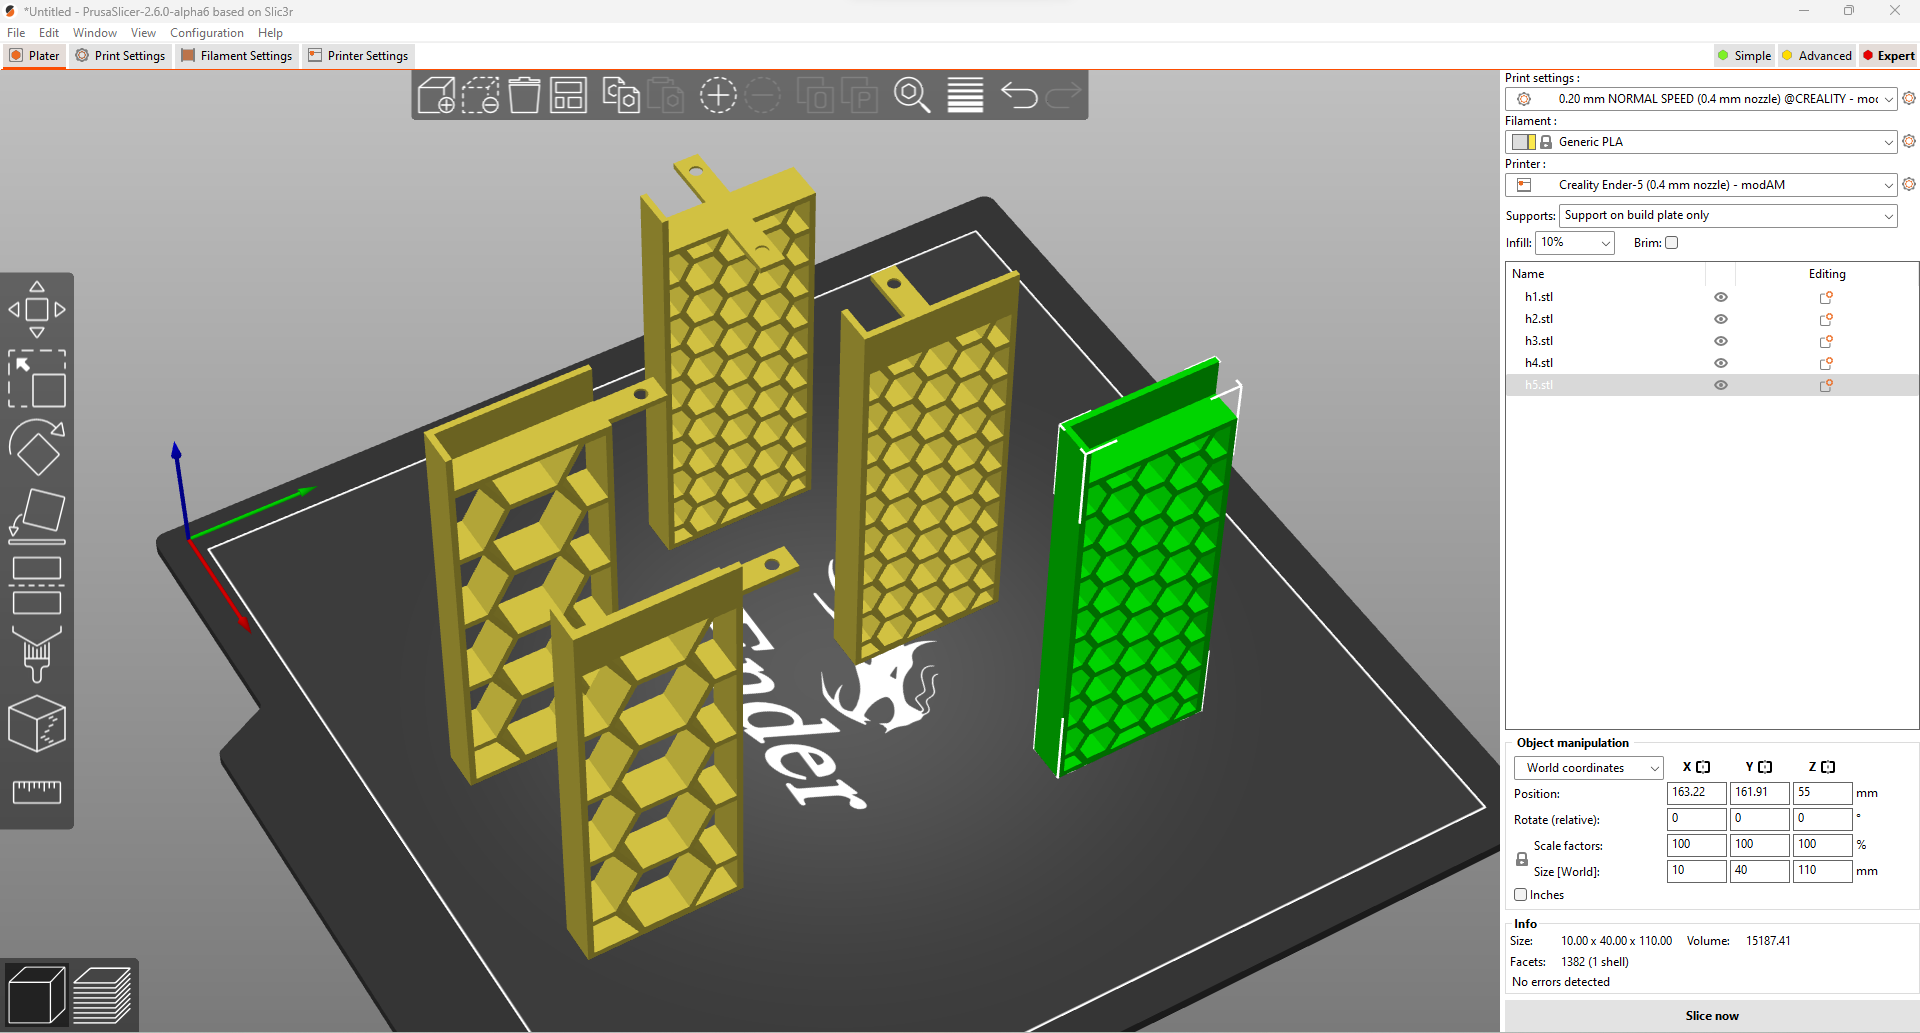
Task: Select the Move tool in the left toolbar
Action: [x=37, y=308]
